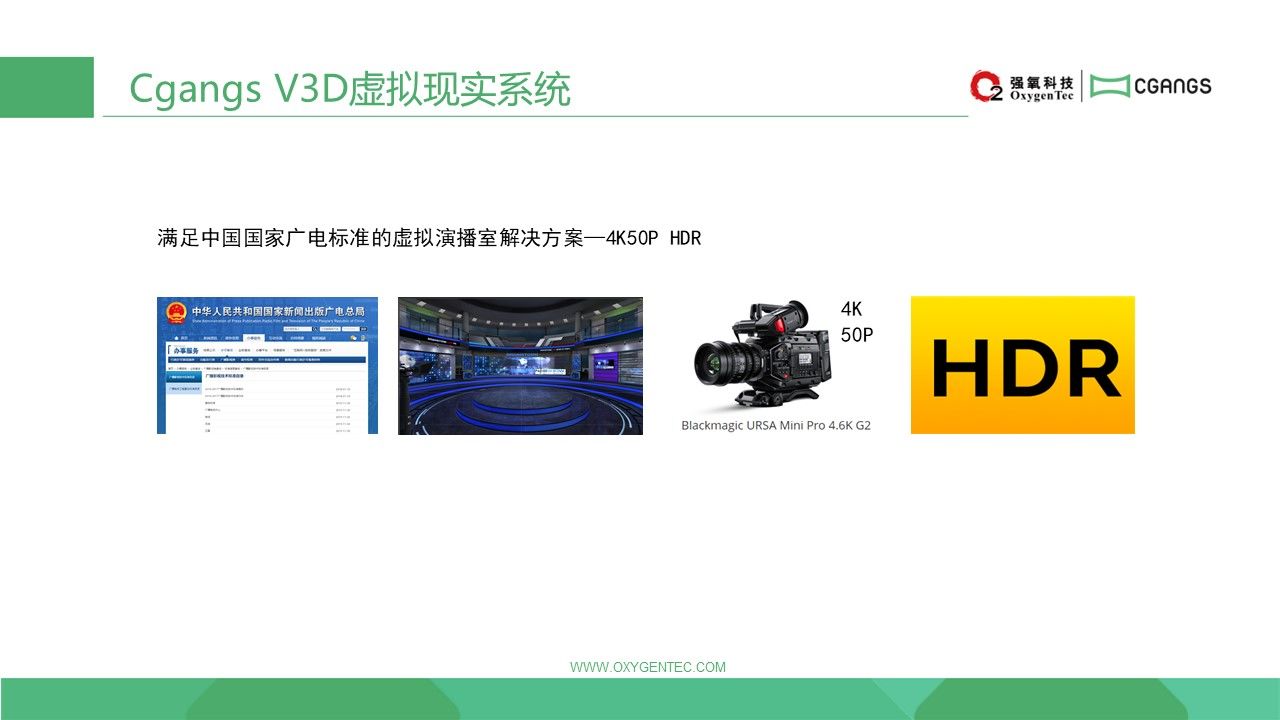Click the slide title Cgangs V3D虚拟现实系统
The height and width of the screenshot is (720, 1280).
349,90
